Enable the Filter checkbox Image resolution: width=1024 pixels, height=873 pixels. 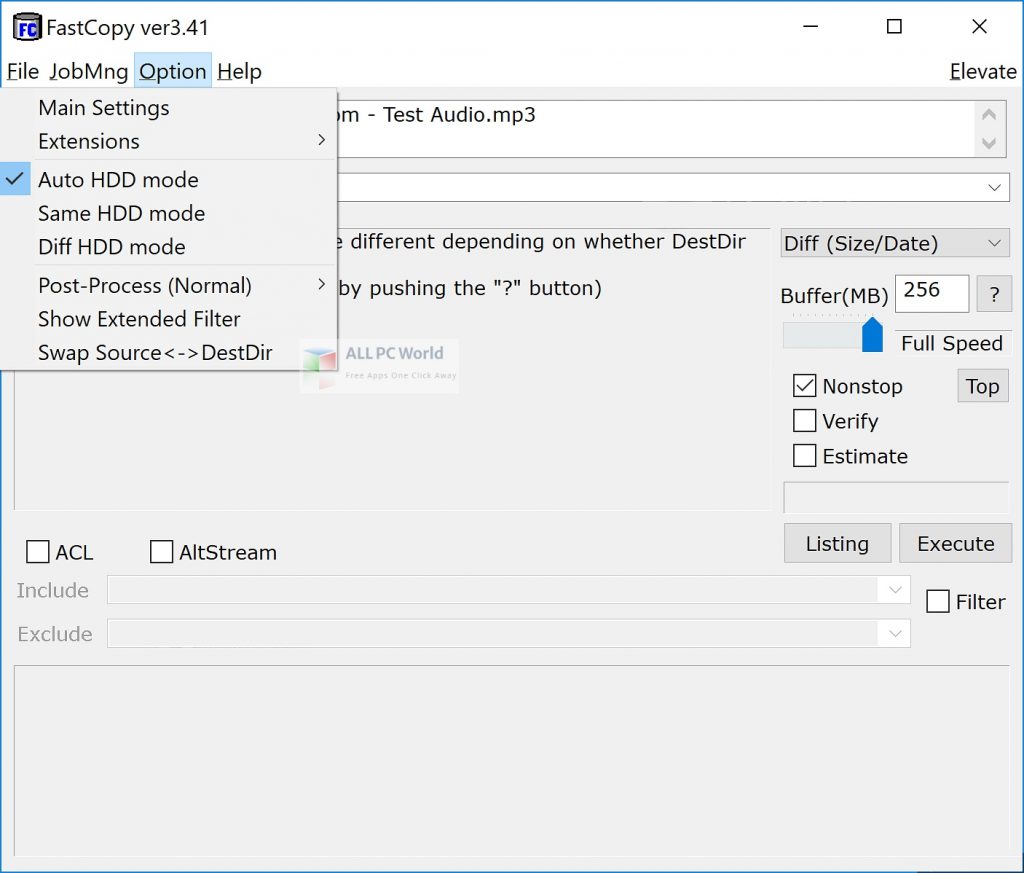938,601
